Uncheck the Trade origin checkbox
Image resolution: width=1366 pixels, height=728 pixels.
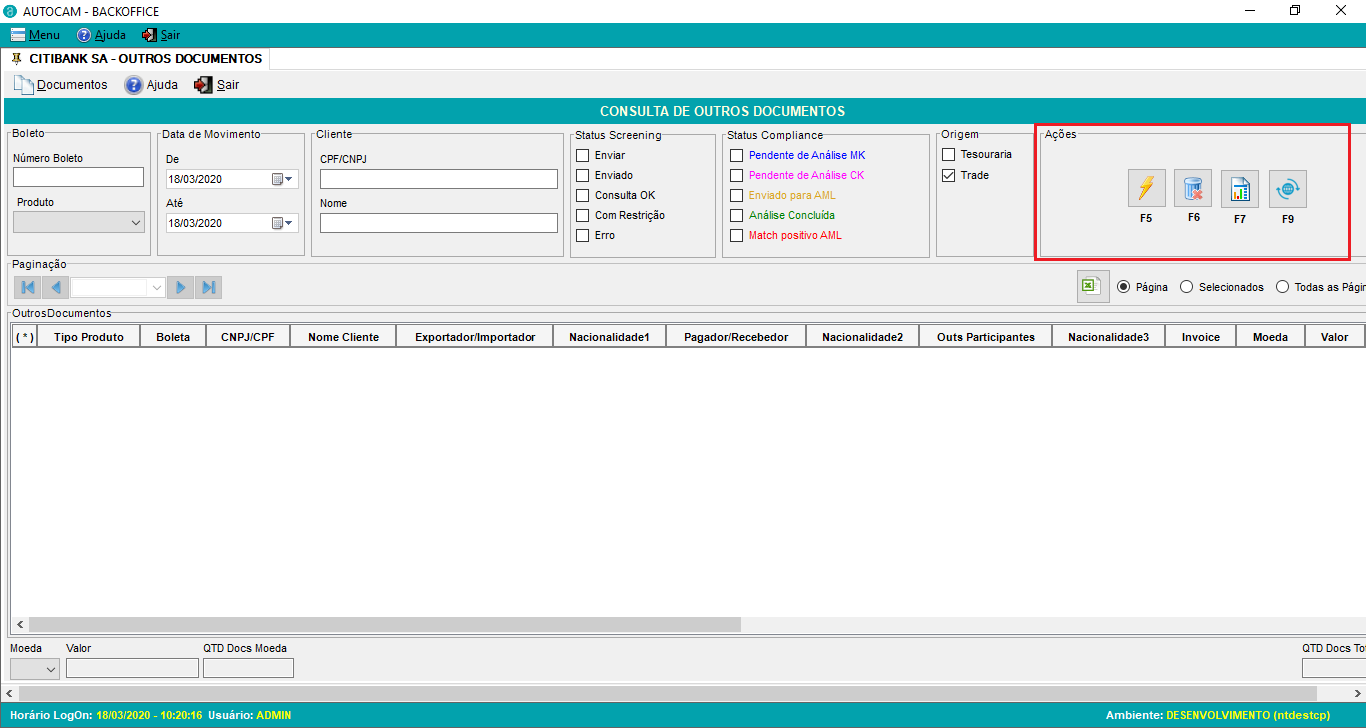[x=949, y=175]
